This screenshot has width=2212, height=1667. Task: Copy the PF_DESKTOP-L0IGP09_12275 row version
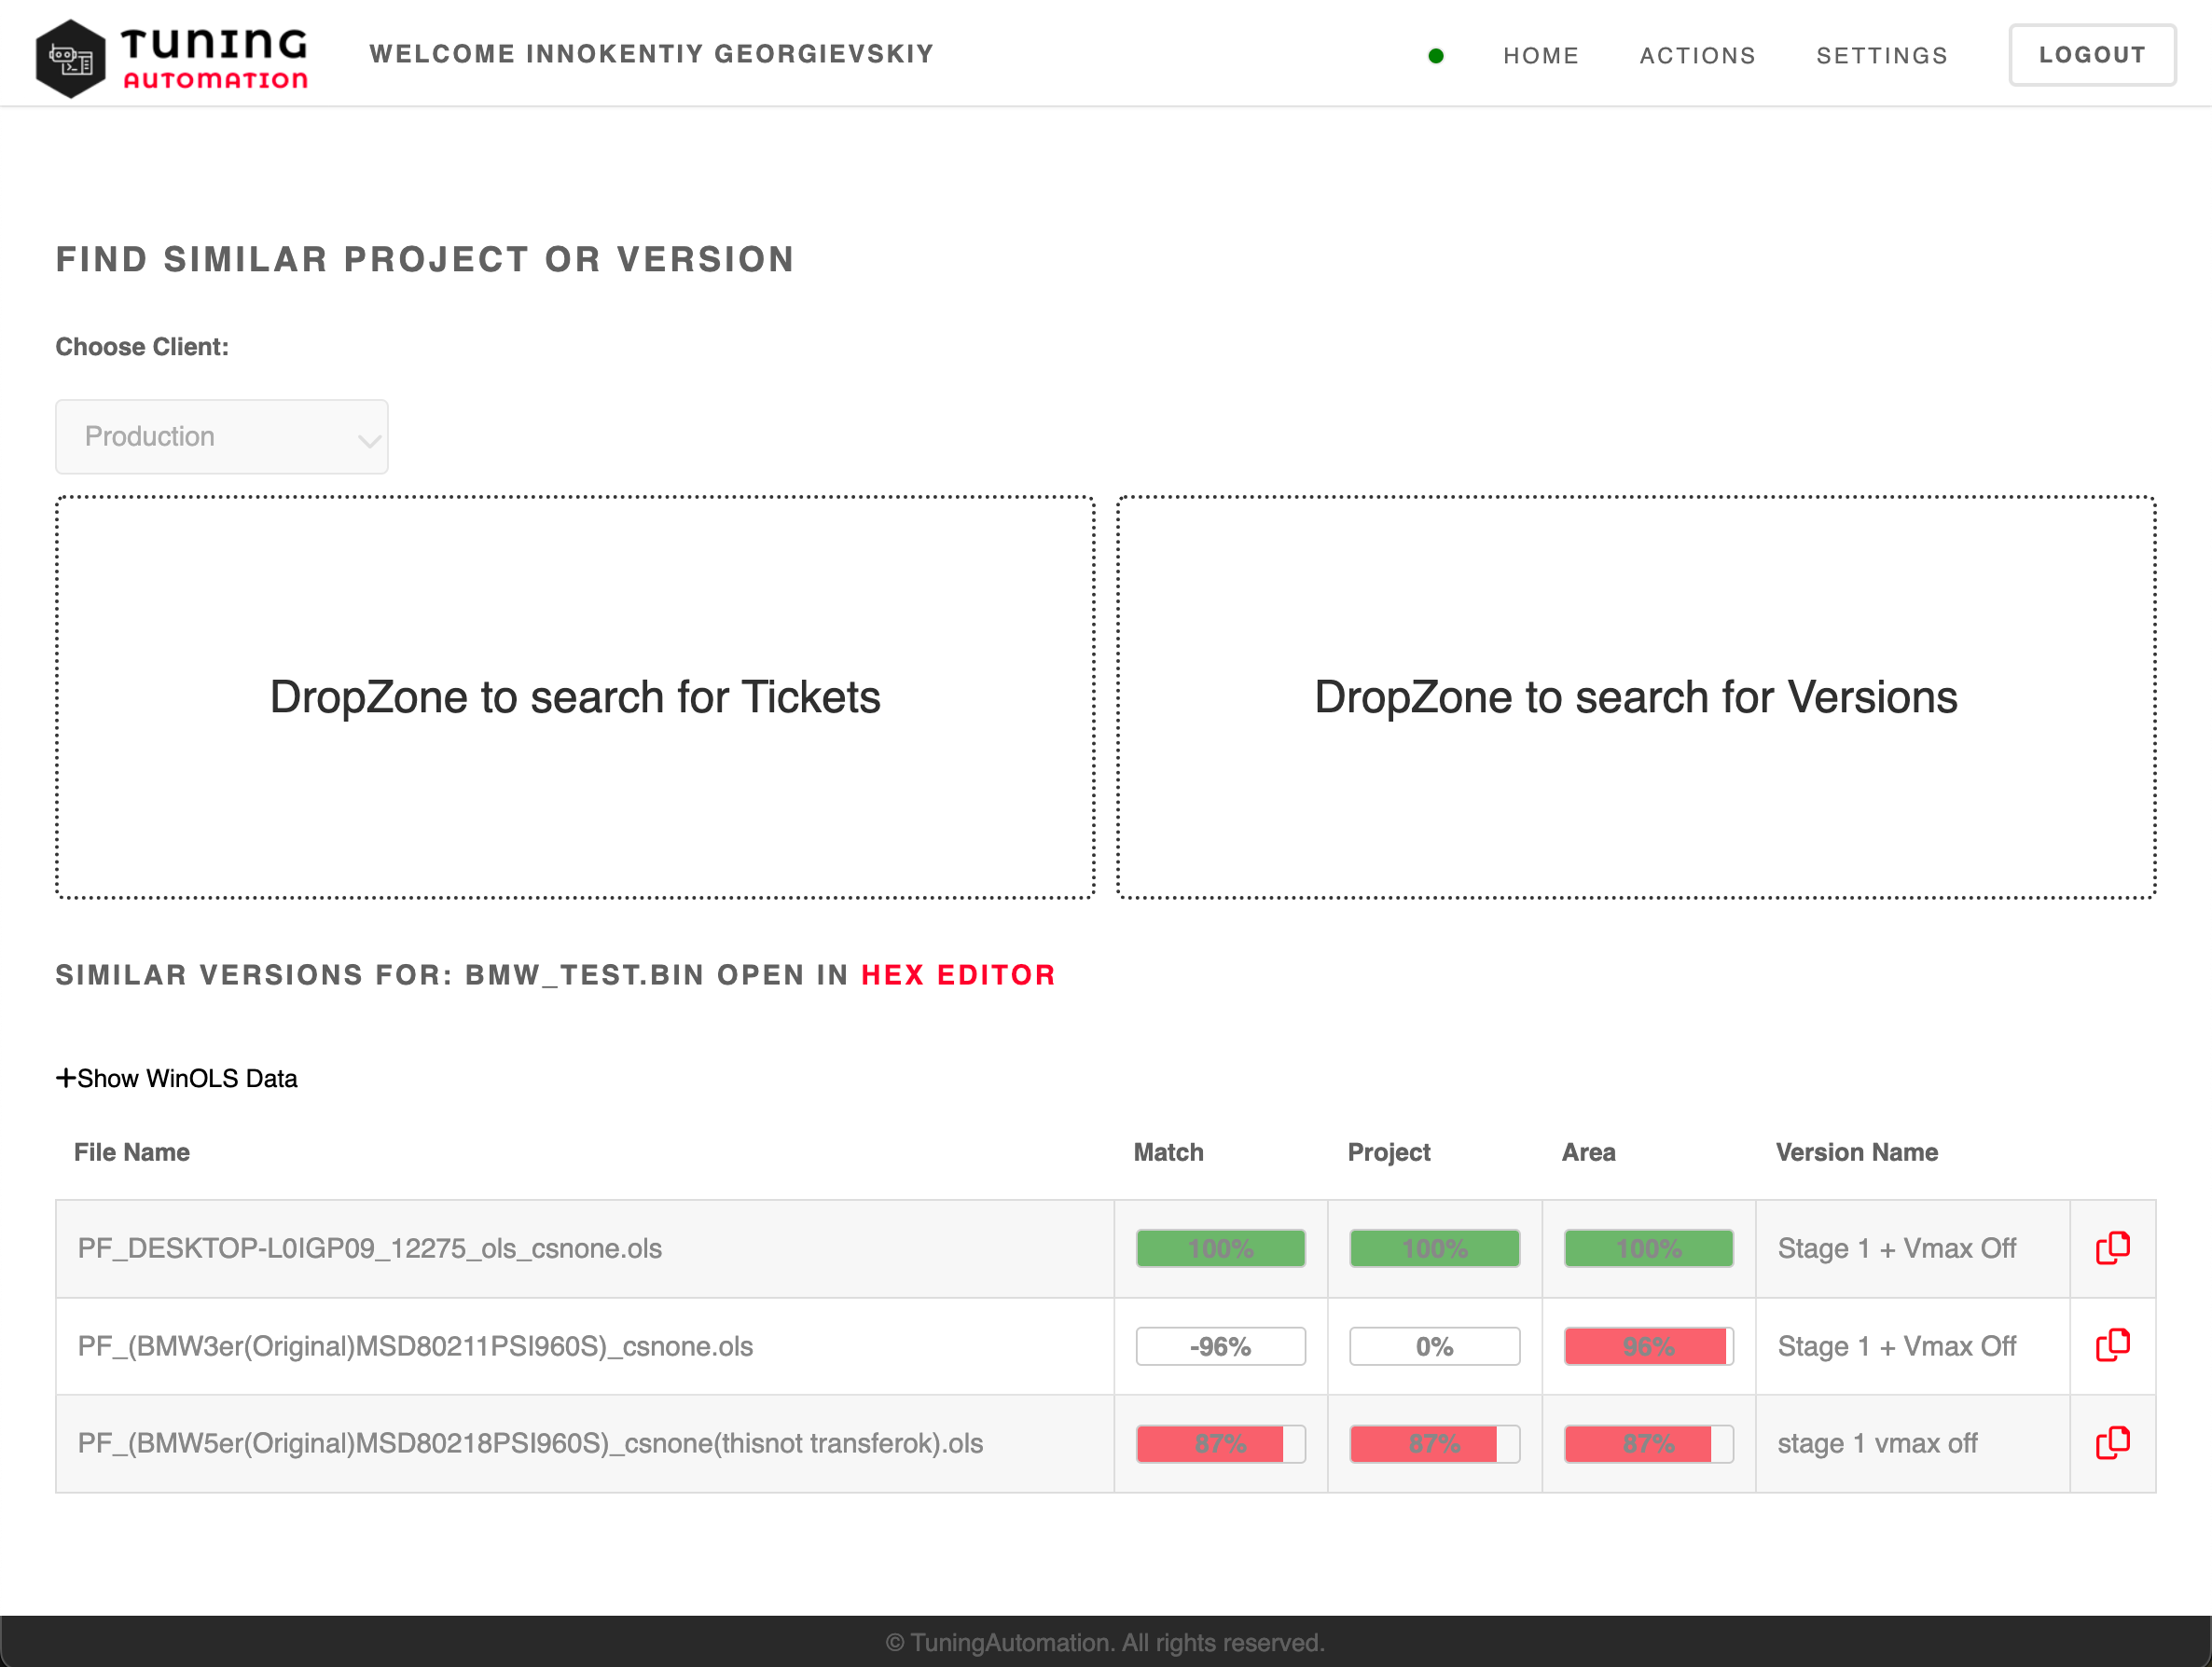coord(2112,1248)
